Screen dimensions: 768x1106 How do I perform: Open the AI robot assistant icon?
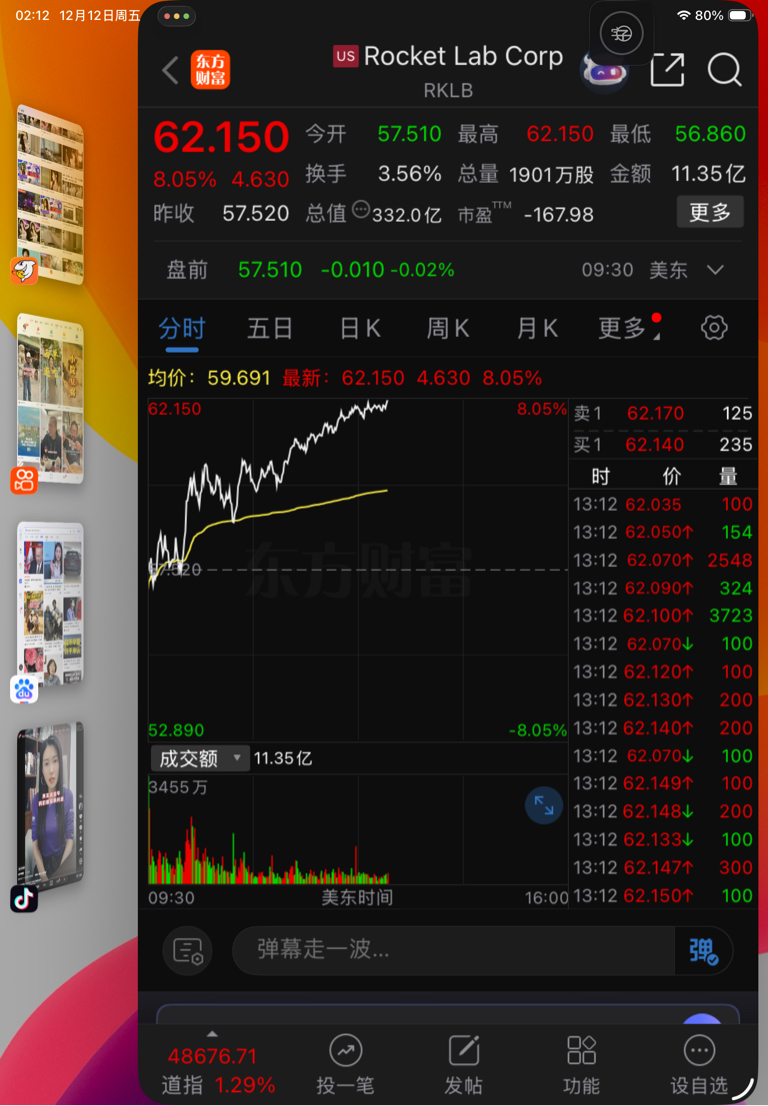coord(604,71)
